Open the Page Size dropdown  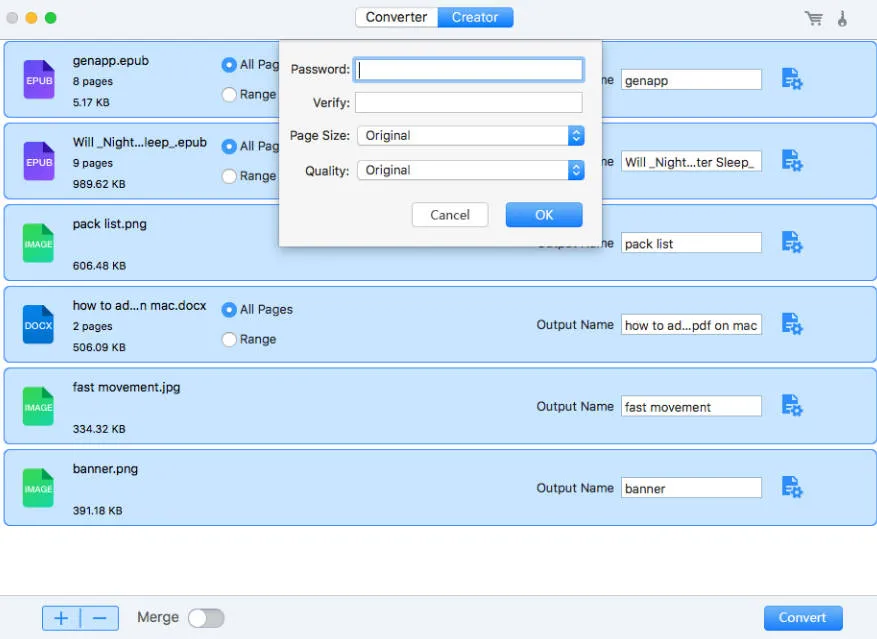point(470,135)
